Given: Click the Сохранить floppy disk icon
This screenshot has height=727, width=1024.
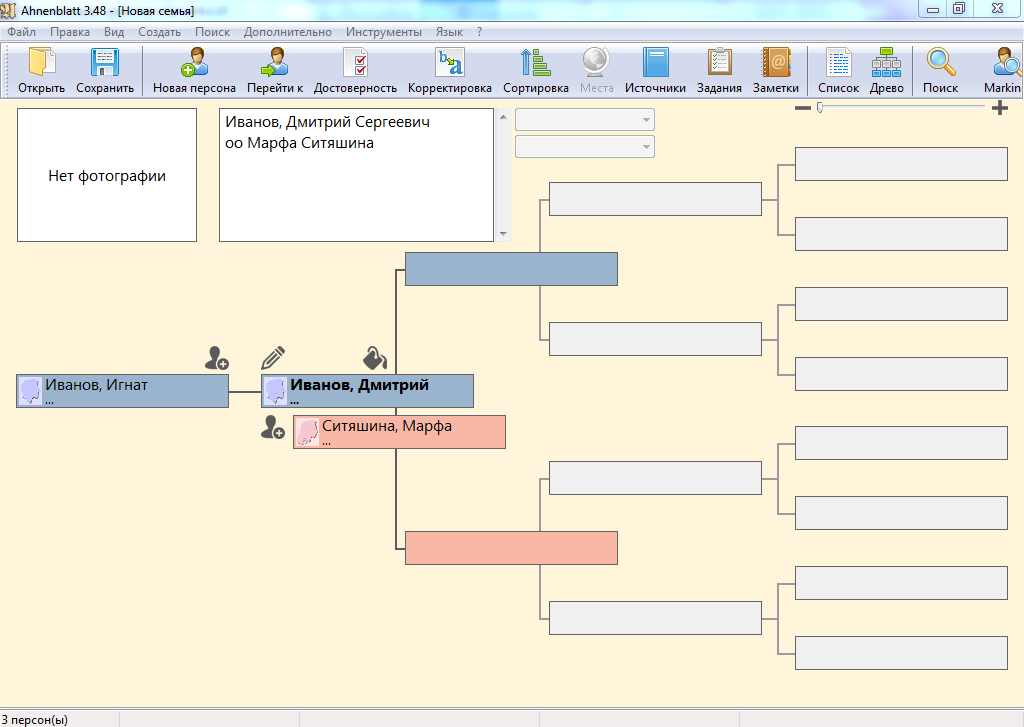Looking at the screenshot, I should (105, 64).
